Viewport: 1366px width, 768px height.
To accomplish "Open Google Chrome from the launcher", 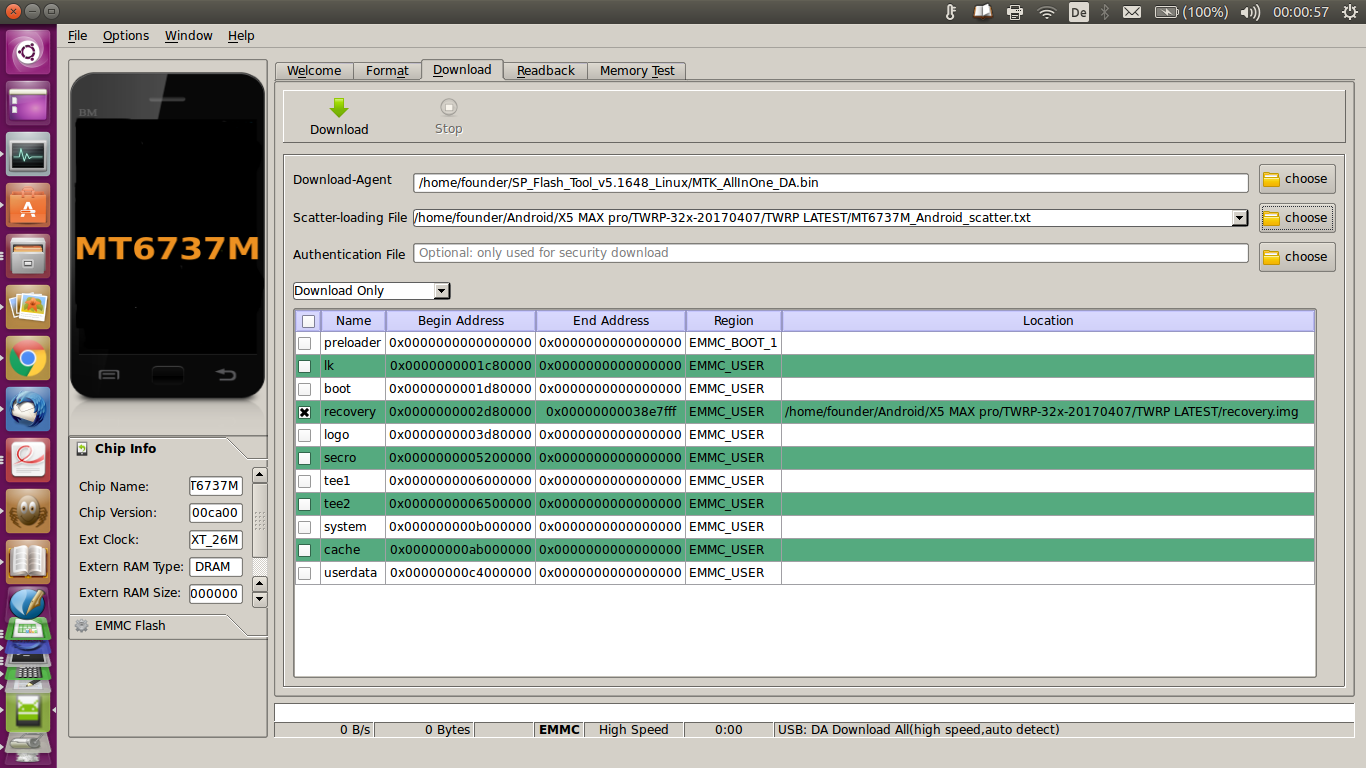I will click(x=28, y=358).
